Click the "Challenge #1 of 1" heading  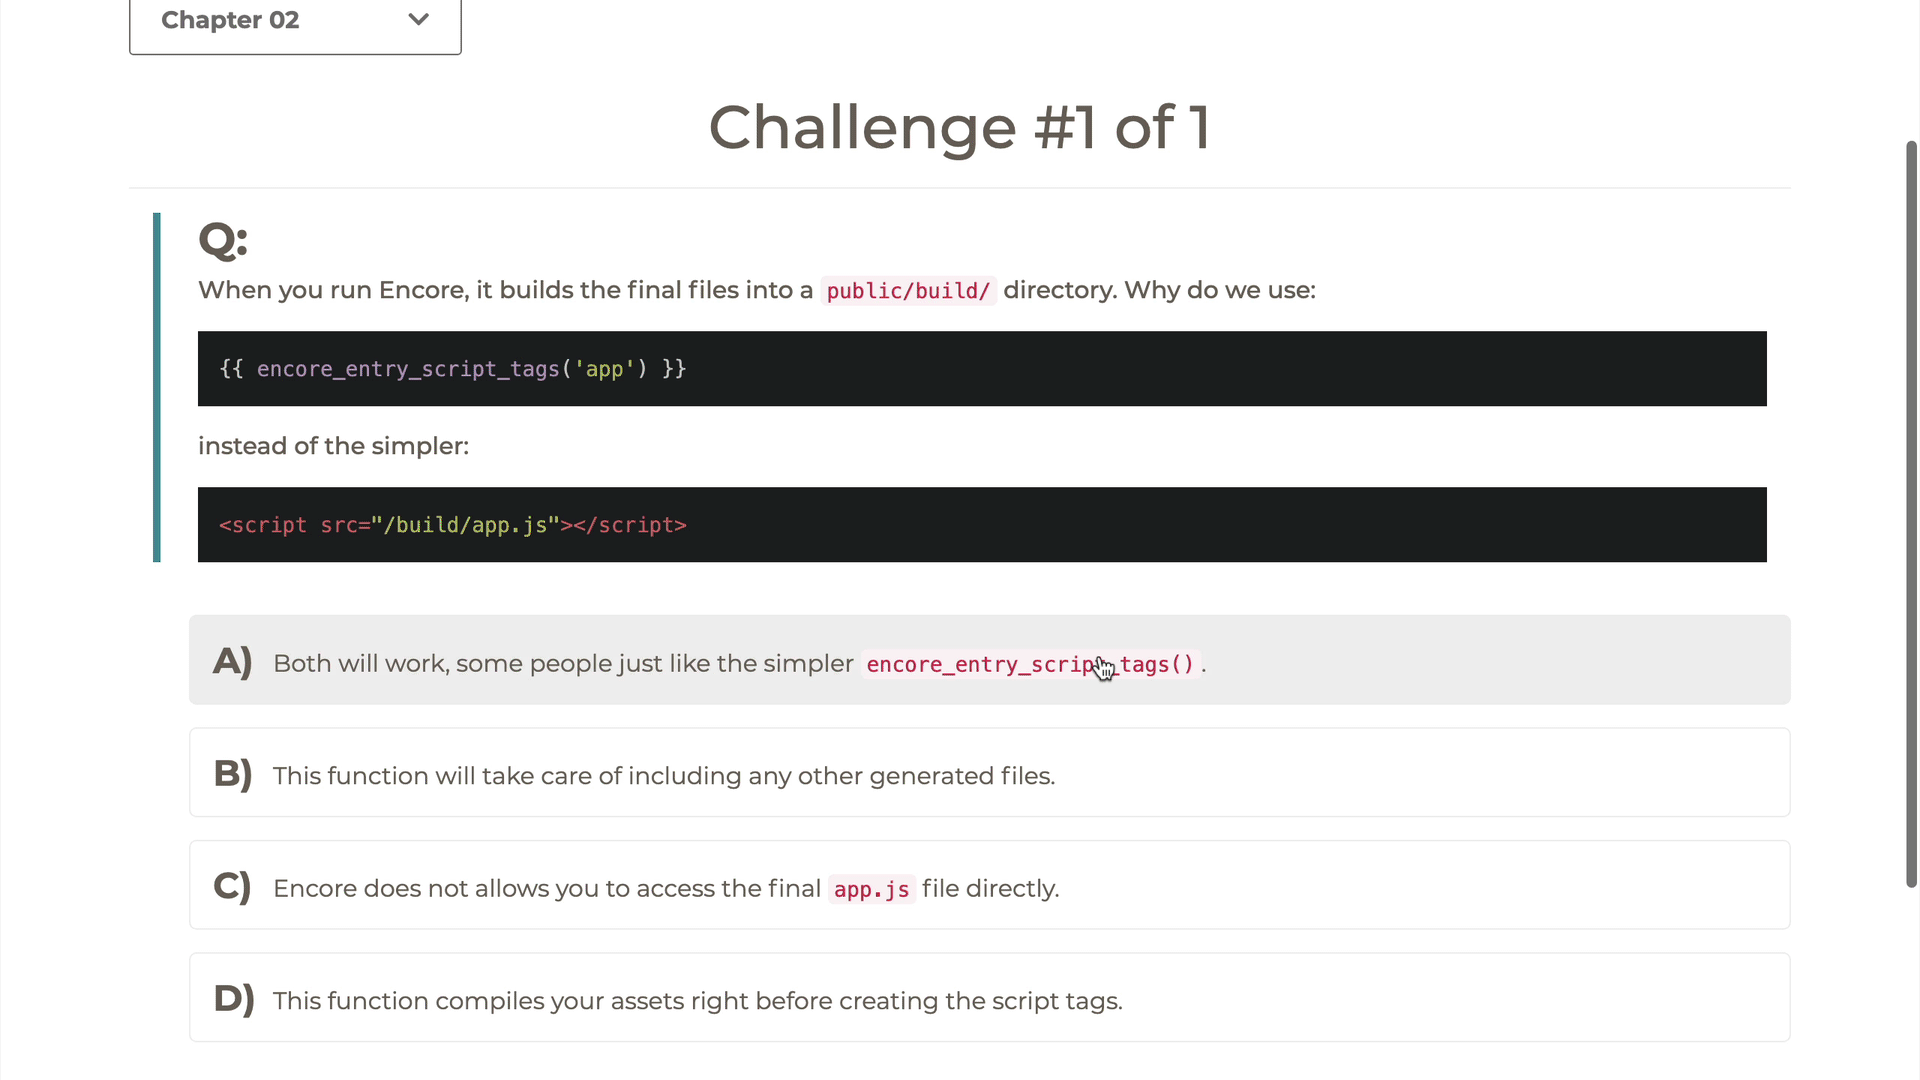pos(959,128)
